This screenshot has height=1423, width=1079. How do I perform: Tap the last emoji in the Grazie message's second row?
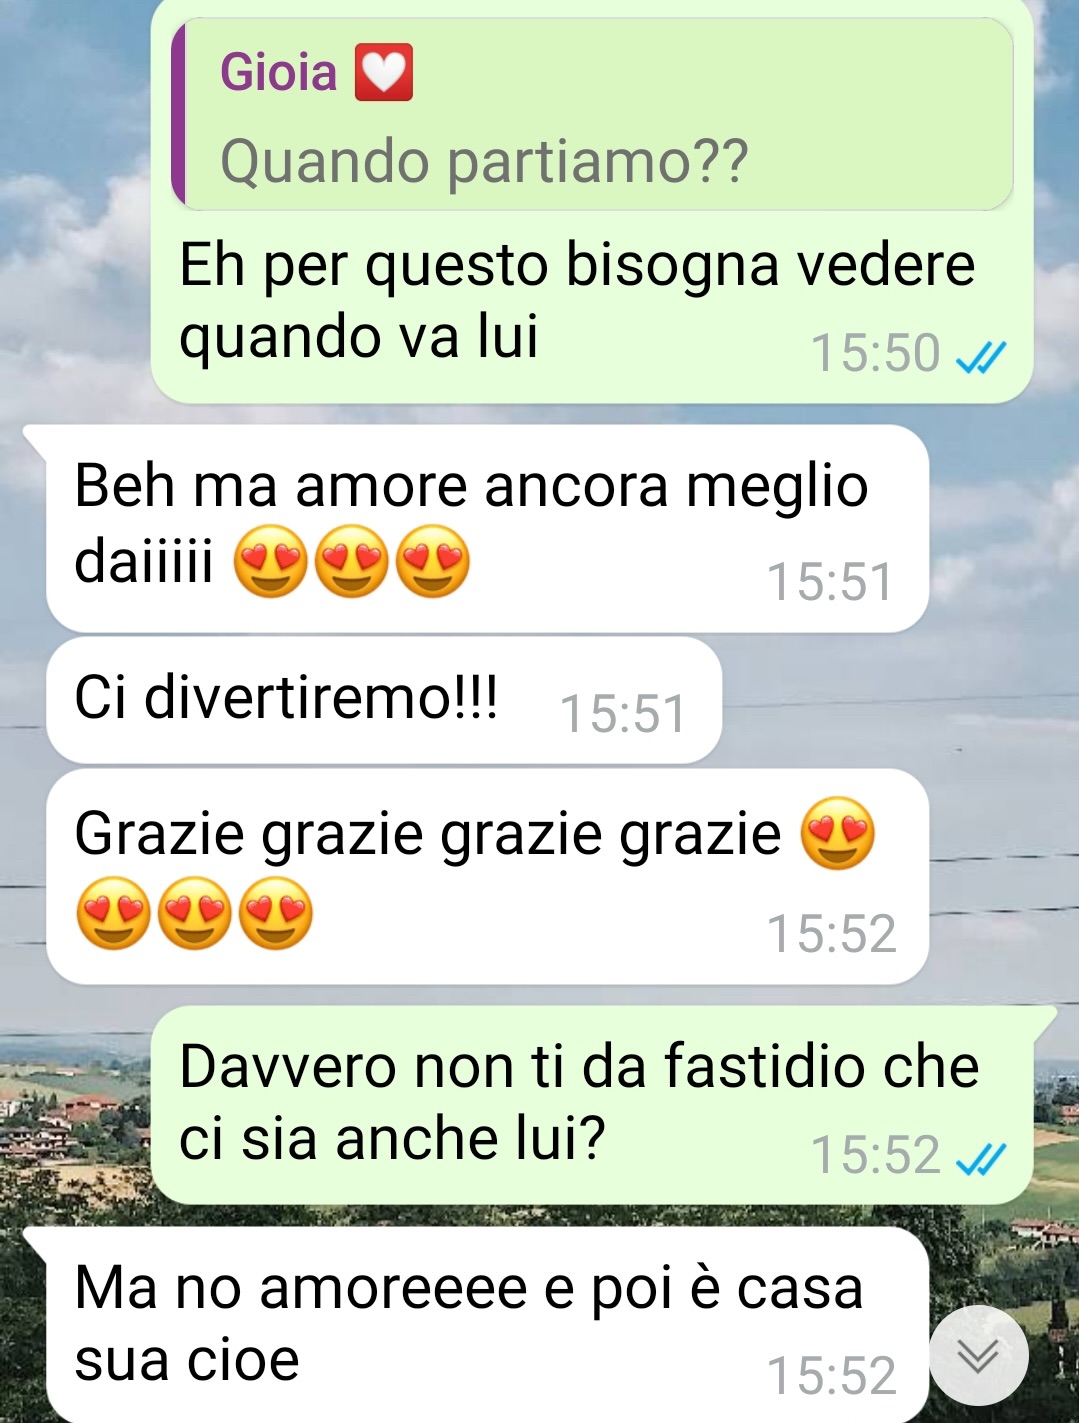276,913
